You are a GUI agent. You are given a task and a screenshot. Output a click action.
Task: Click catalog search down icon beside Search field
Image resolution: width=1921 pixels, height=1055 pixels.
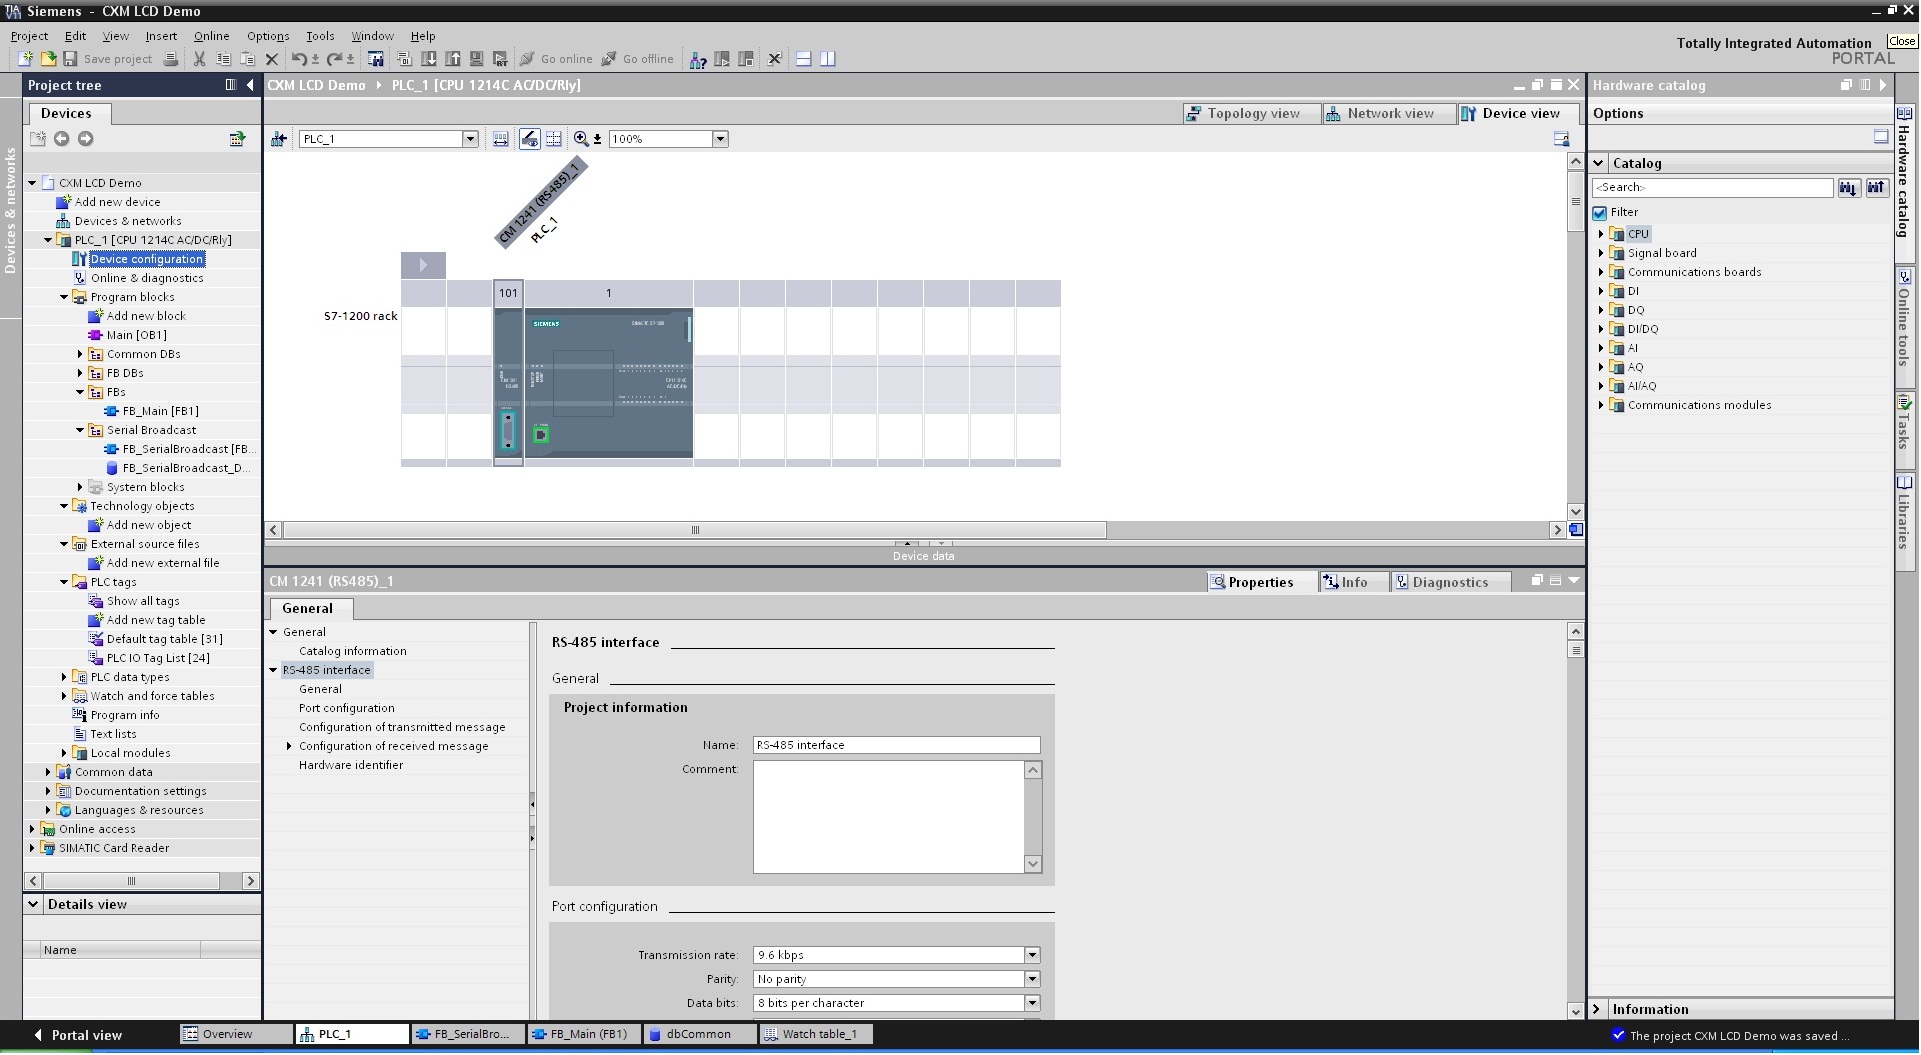pyautogui.click(x=1848, y=187)
